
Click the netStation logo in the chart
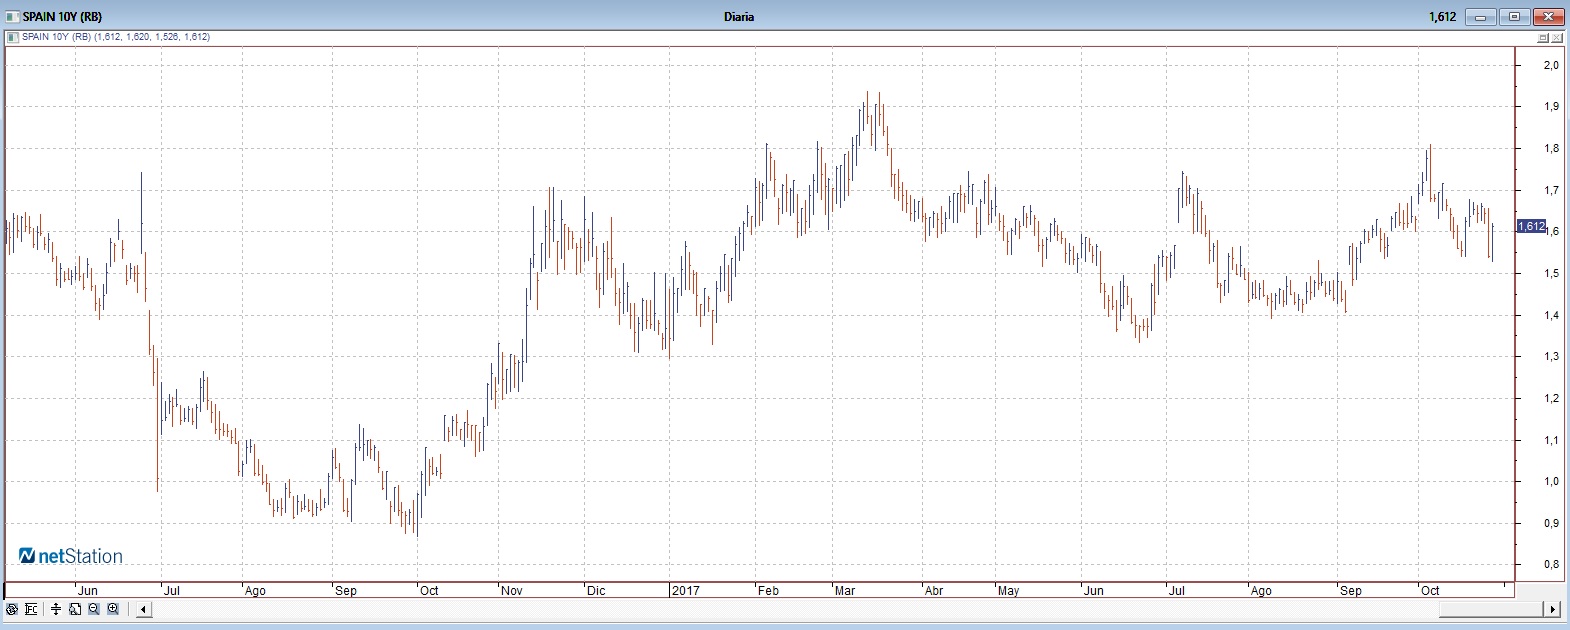71,556
